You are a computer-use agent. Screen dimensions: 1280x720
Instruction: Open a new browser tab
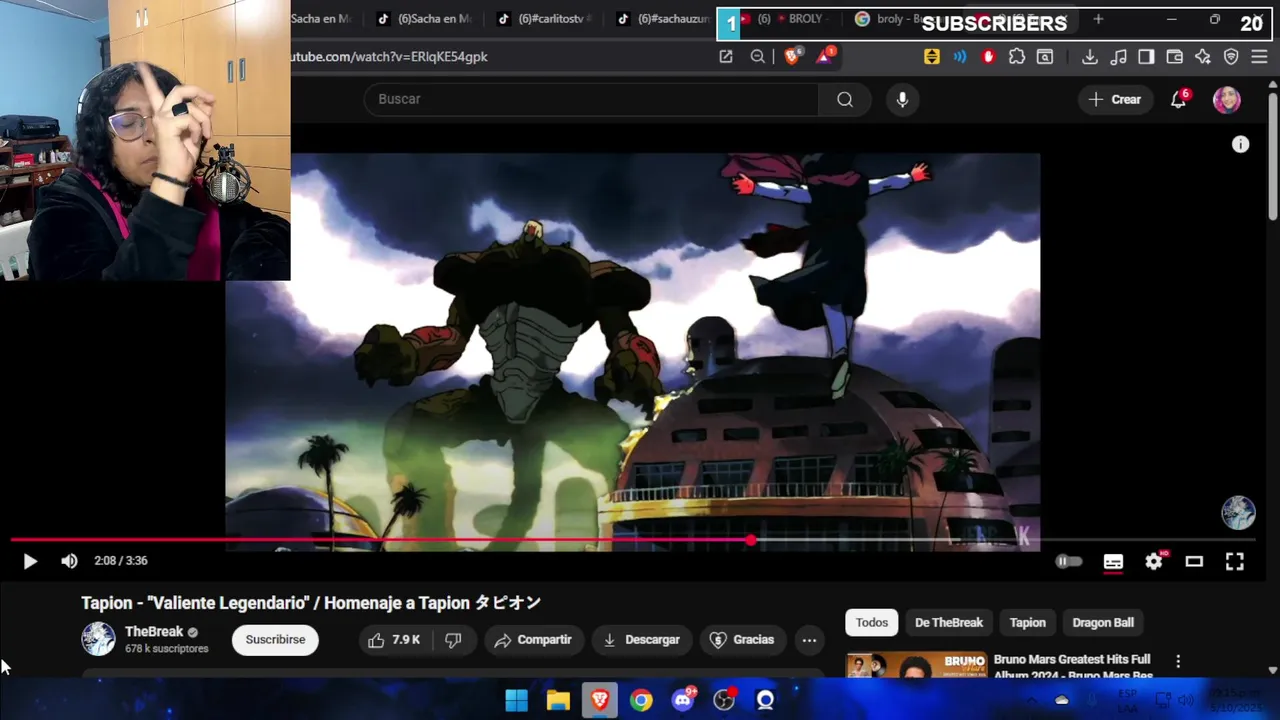(1098, 19)
